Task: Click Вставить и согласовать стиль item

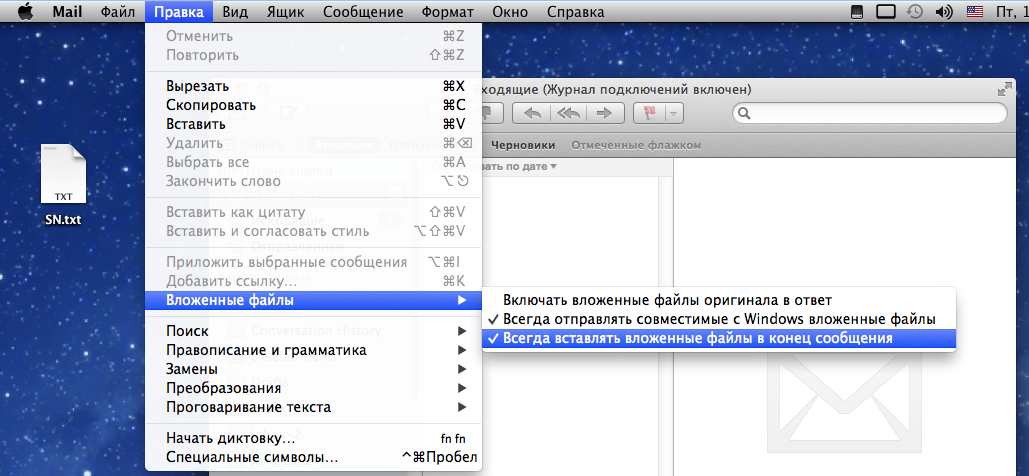Action: 314,231
